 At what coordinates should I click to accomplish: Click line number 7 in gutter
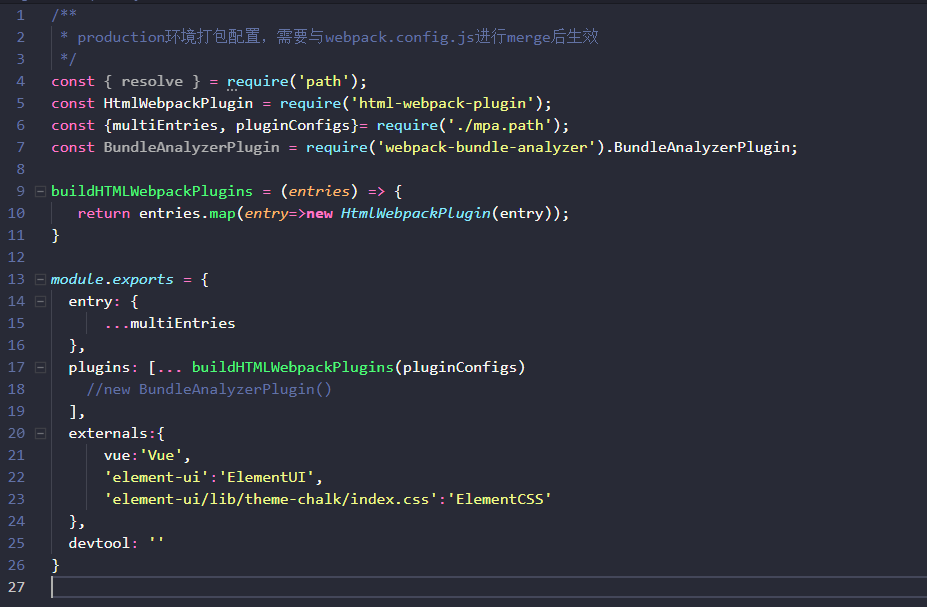[x=21, y=147]
